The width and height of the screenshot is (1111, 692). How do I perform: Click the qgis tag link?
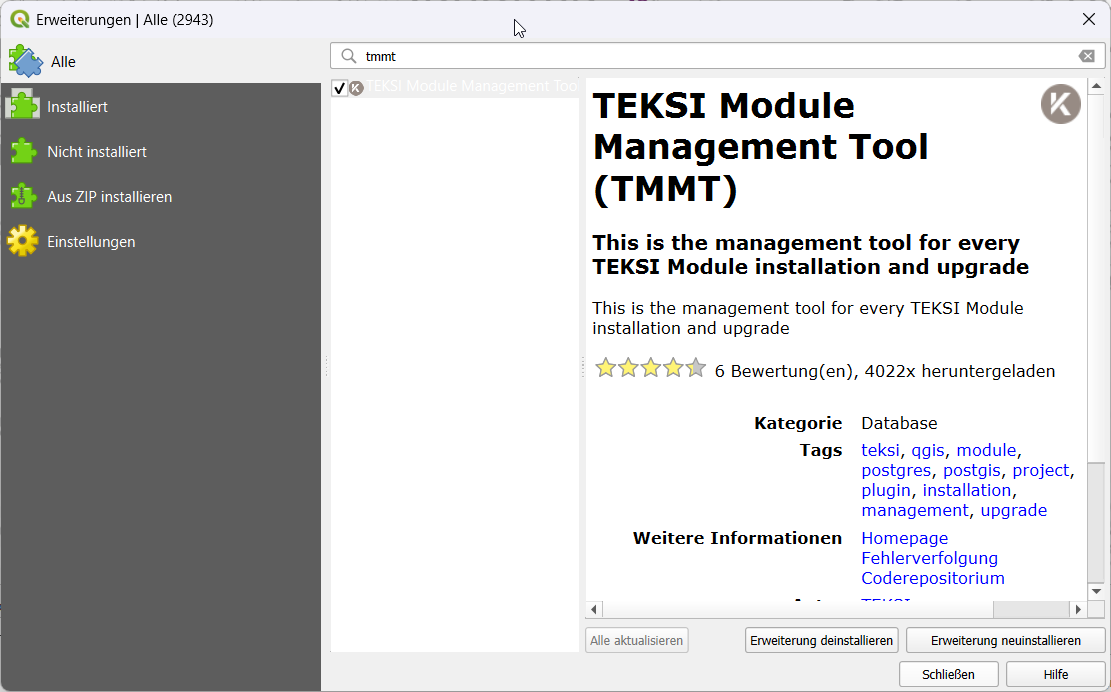tap(927, 450)
